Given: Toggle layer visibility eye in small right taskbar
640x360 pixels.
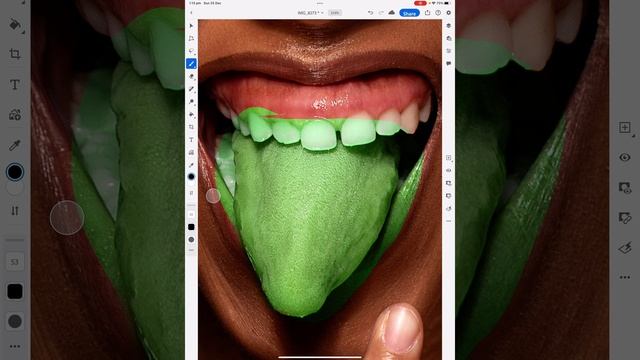Looking at the screenshot, I should click(449, 171).
